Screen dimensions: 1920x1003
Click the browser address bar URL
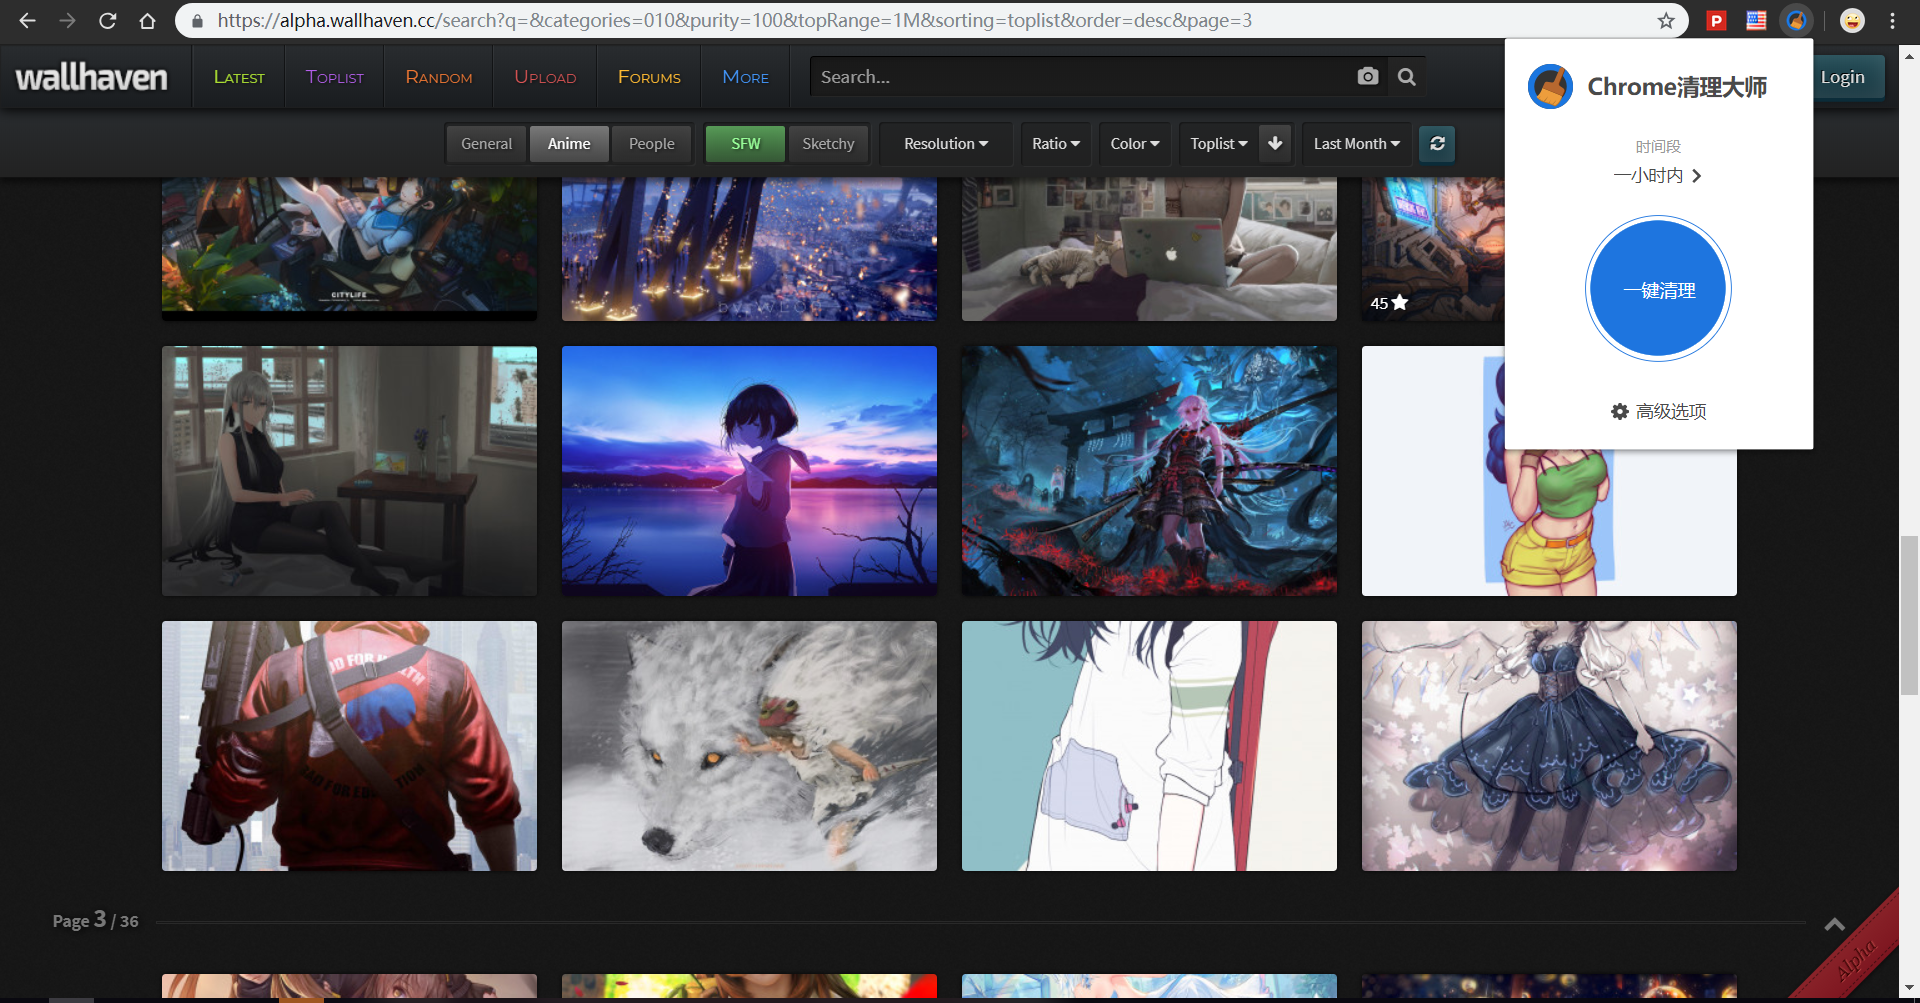click(734, 20)
